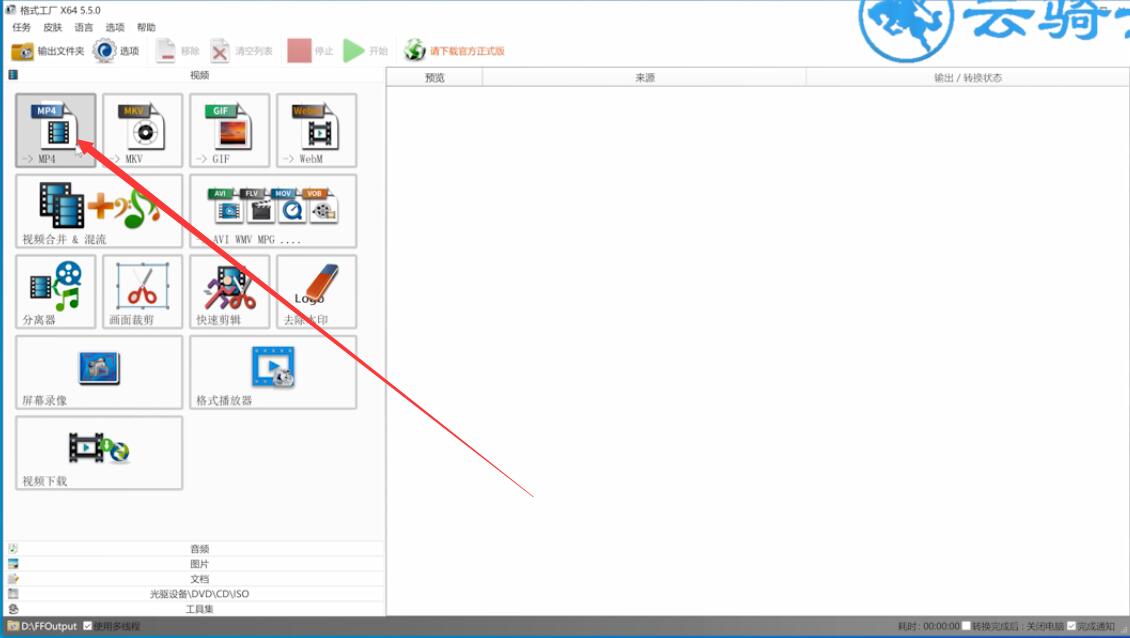
Task: Click the clear list icon (清空列表)
Action: [x=220, y=51]
